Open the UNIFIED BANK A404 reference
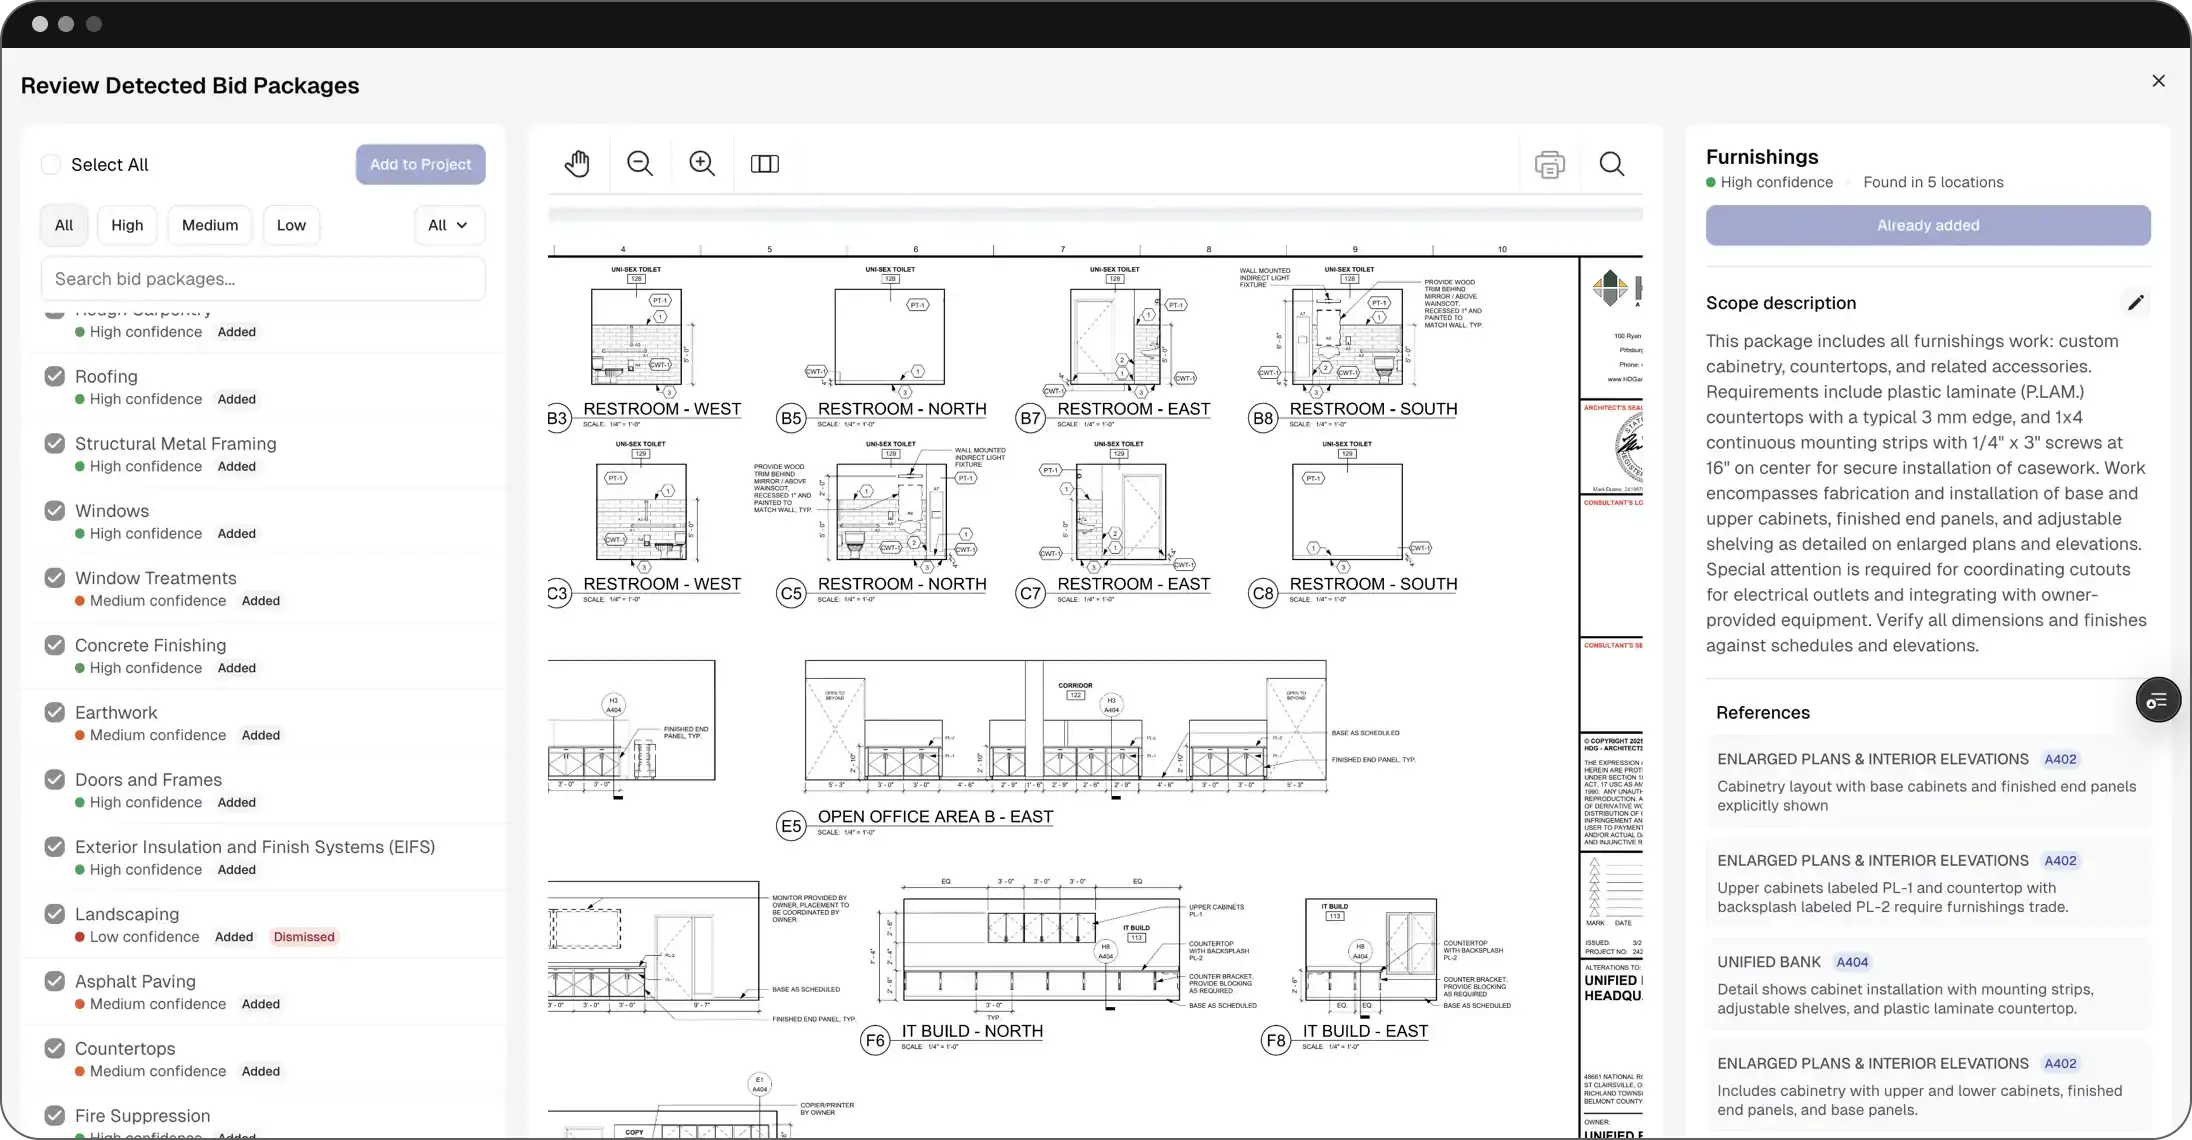The image size is (2192, 1140). tap(1928, 985)
